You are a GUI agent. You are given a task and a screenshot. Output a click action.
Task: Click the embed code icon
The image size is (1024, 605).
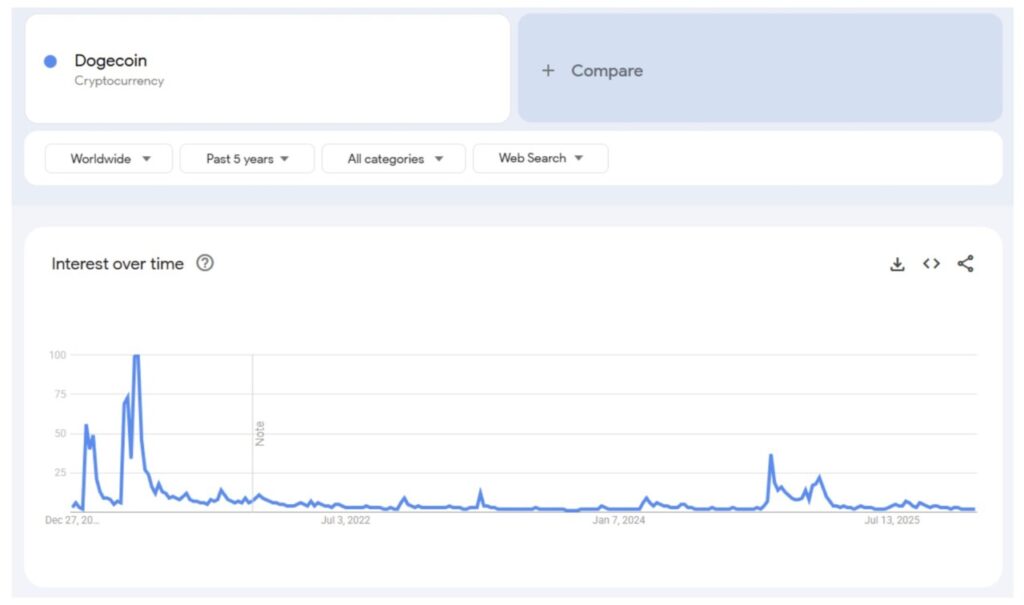931,264
